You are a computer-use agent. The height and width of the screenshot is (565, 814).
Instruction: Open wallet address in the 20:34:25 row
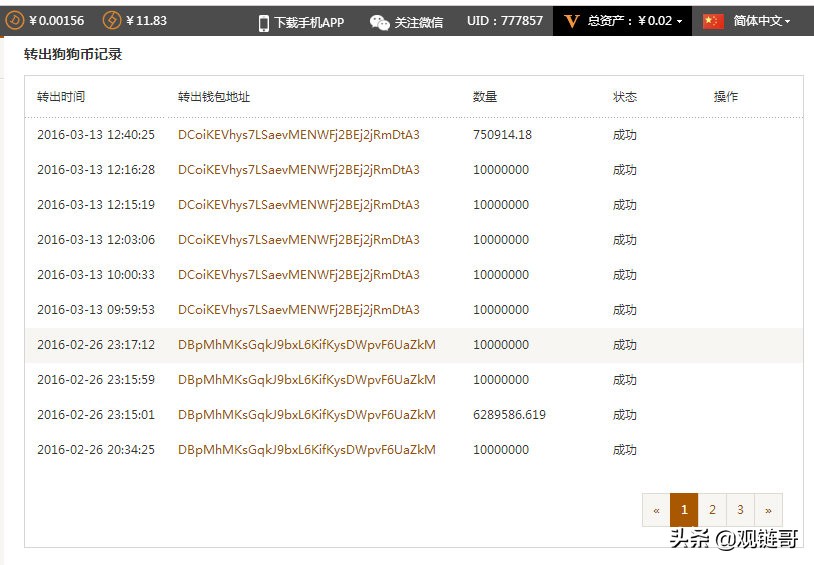click(x=307, y=450)
